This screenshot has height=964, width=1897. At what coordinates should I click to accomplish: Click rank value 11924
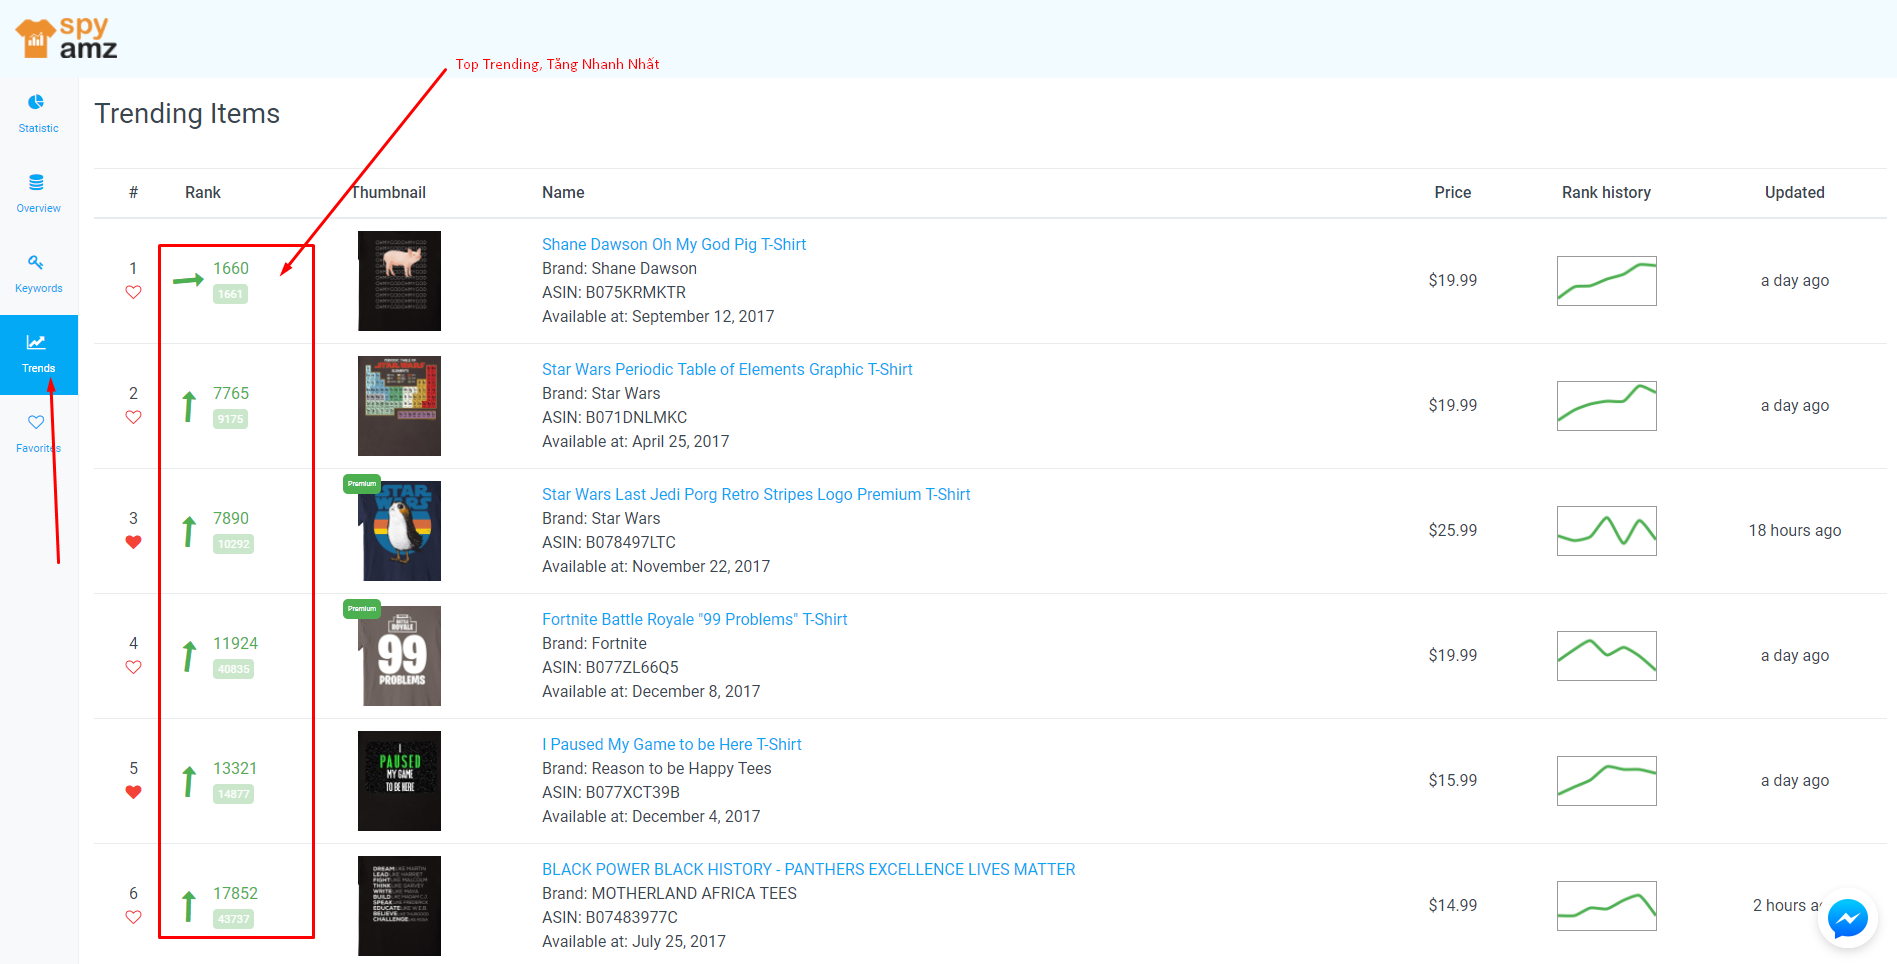point(235,643)
